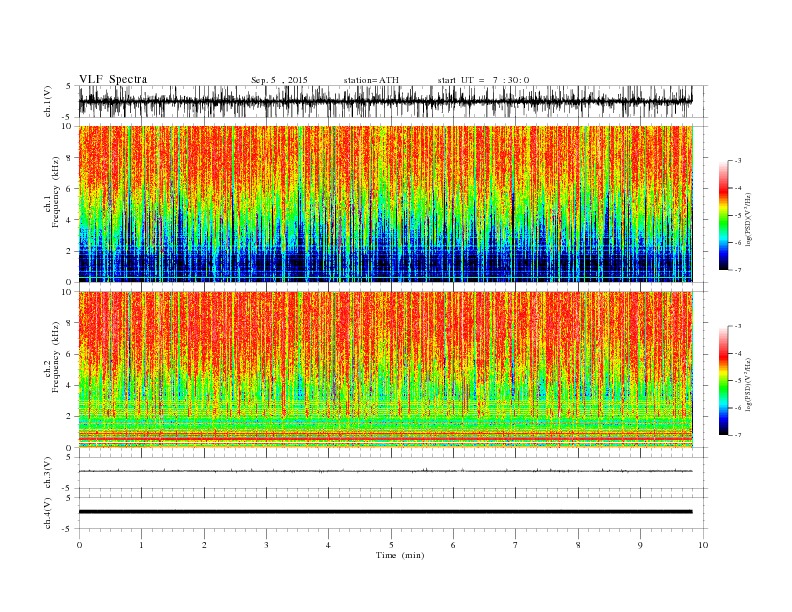Click the "ch.3(V)" axis label
The width and height of the screenshot is (792, 612).
coord(48,473)
